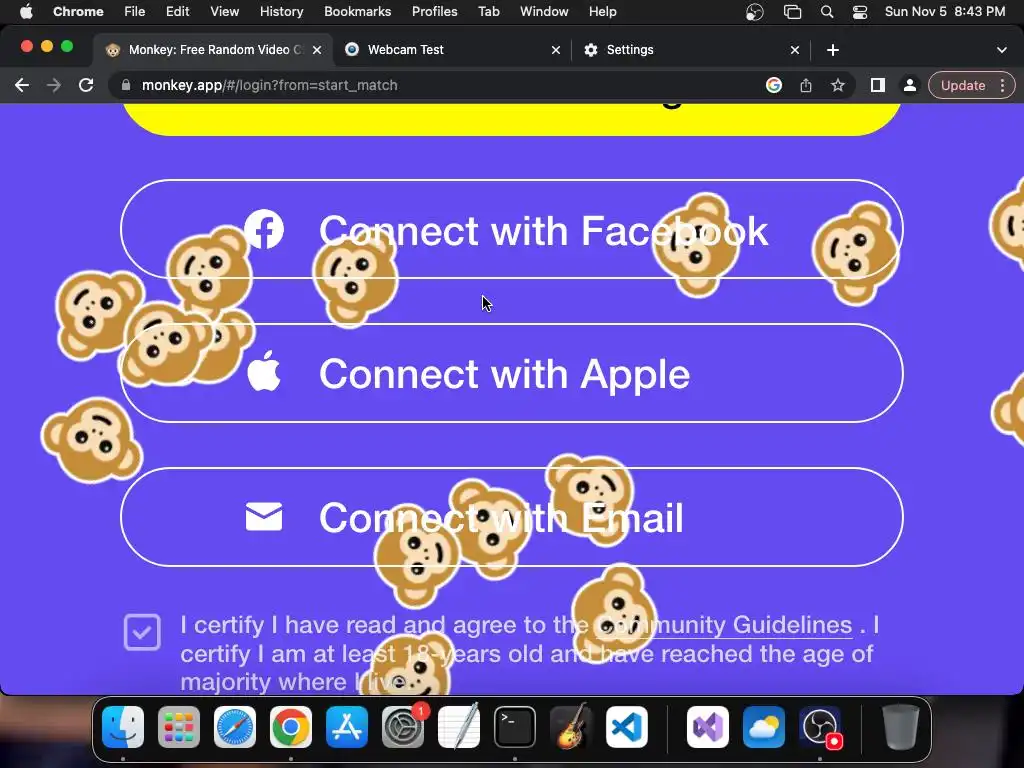The height and width of the screenshot is (768, 1024).
Task: Close the Webcam Test tab
Action: click(x=556, y=50)
